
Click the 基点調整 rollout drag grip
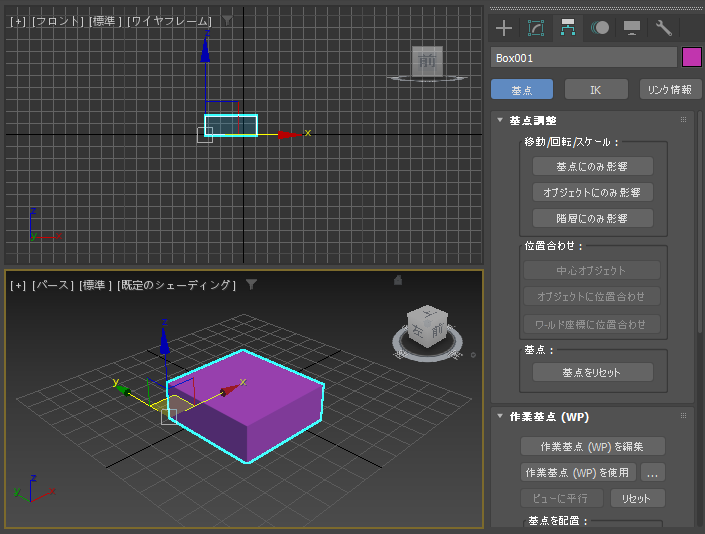pos(683,120)
